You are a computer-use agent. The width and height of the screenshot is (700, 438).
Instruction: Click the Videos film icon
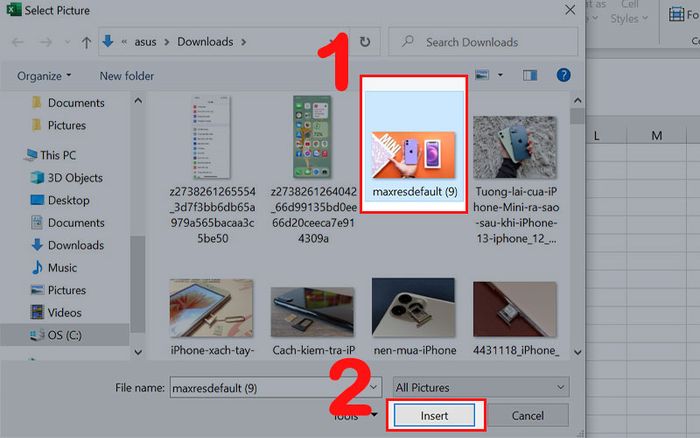(37, 312)
